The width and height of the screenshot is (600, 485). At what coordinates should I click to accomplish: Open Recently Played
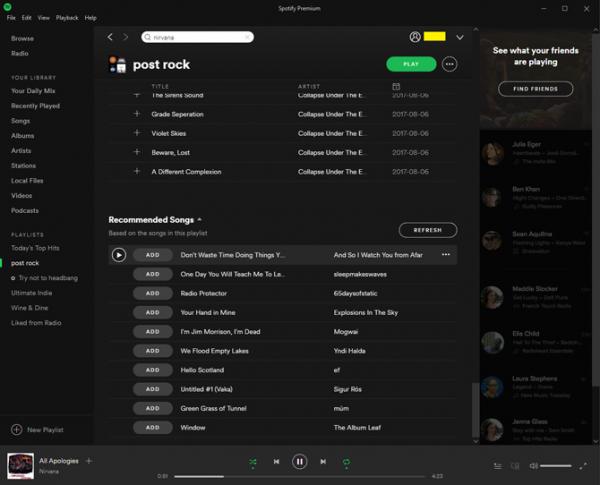[35, 106]
